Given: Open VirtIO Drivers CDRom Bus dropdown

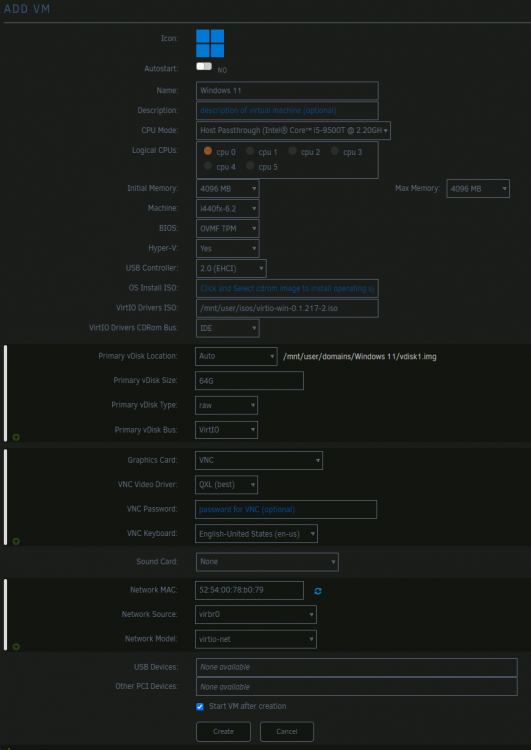Looking at the screenshot, I should tap(228, 328).
